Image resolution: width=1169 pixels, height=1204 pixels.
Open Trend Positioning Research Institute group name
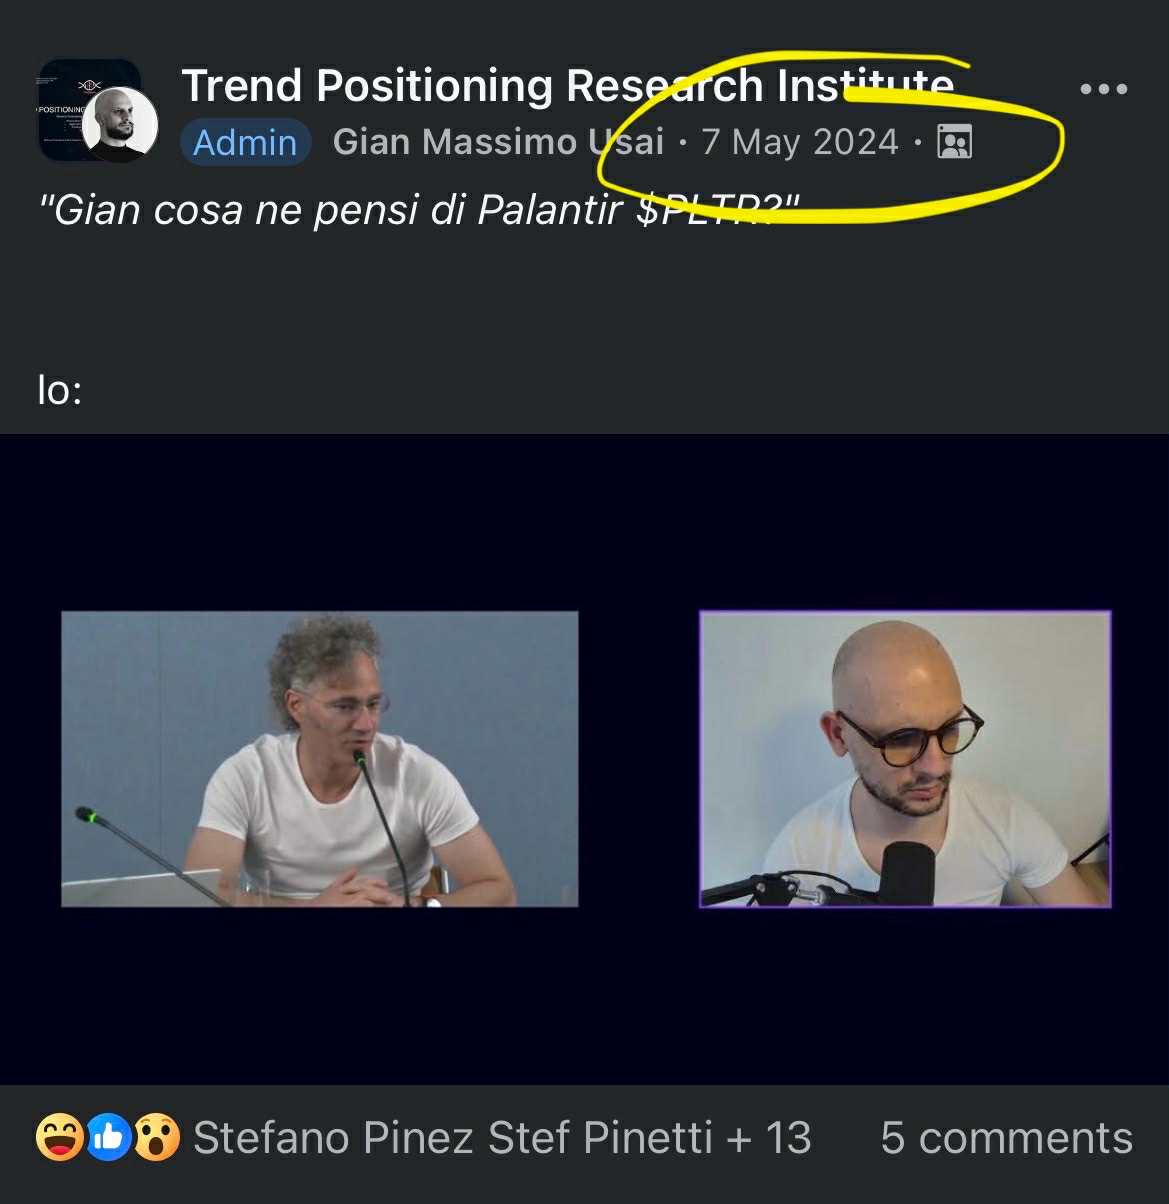click(567, 85)
